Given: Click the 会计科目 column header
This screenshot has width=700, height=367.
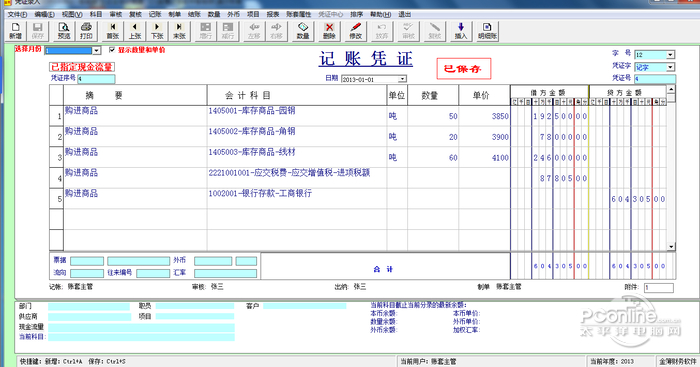Looking at the screenshot, I should click(297, 95).
